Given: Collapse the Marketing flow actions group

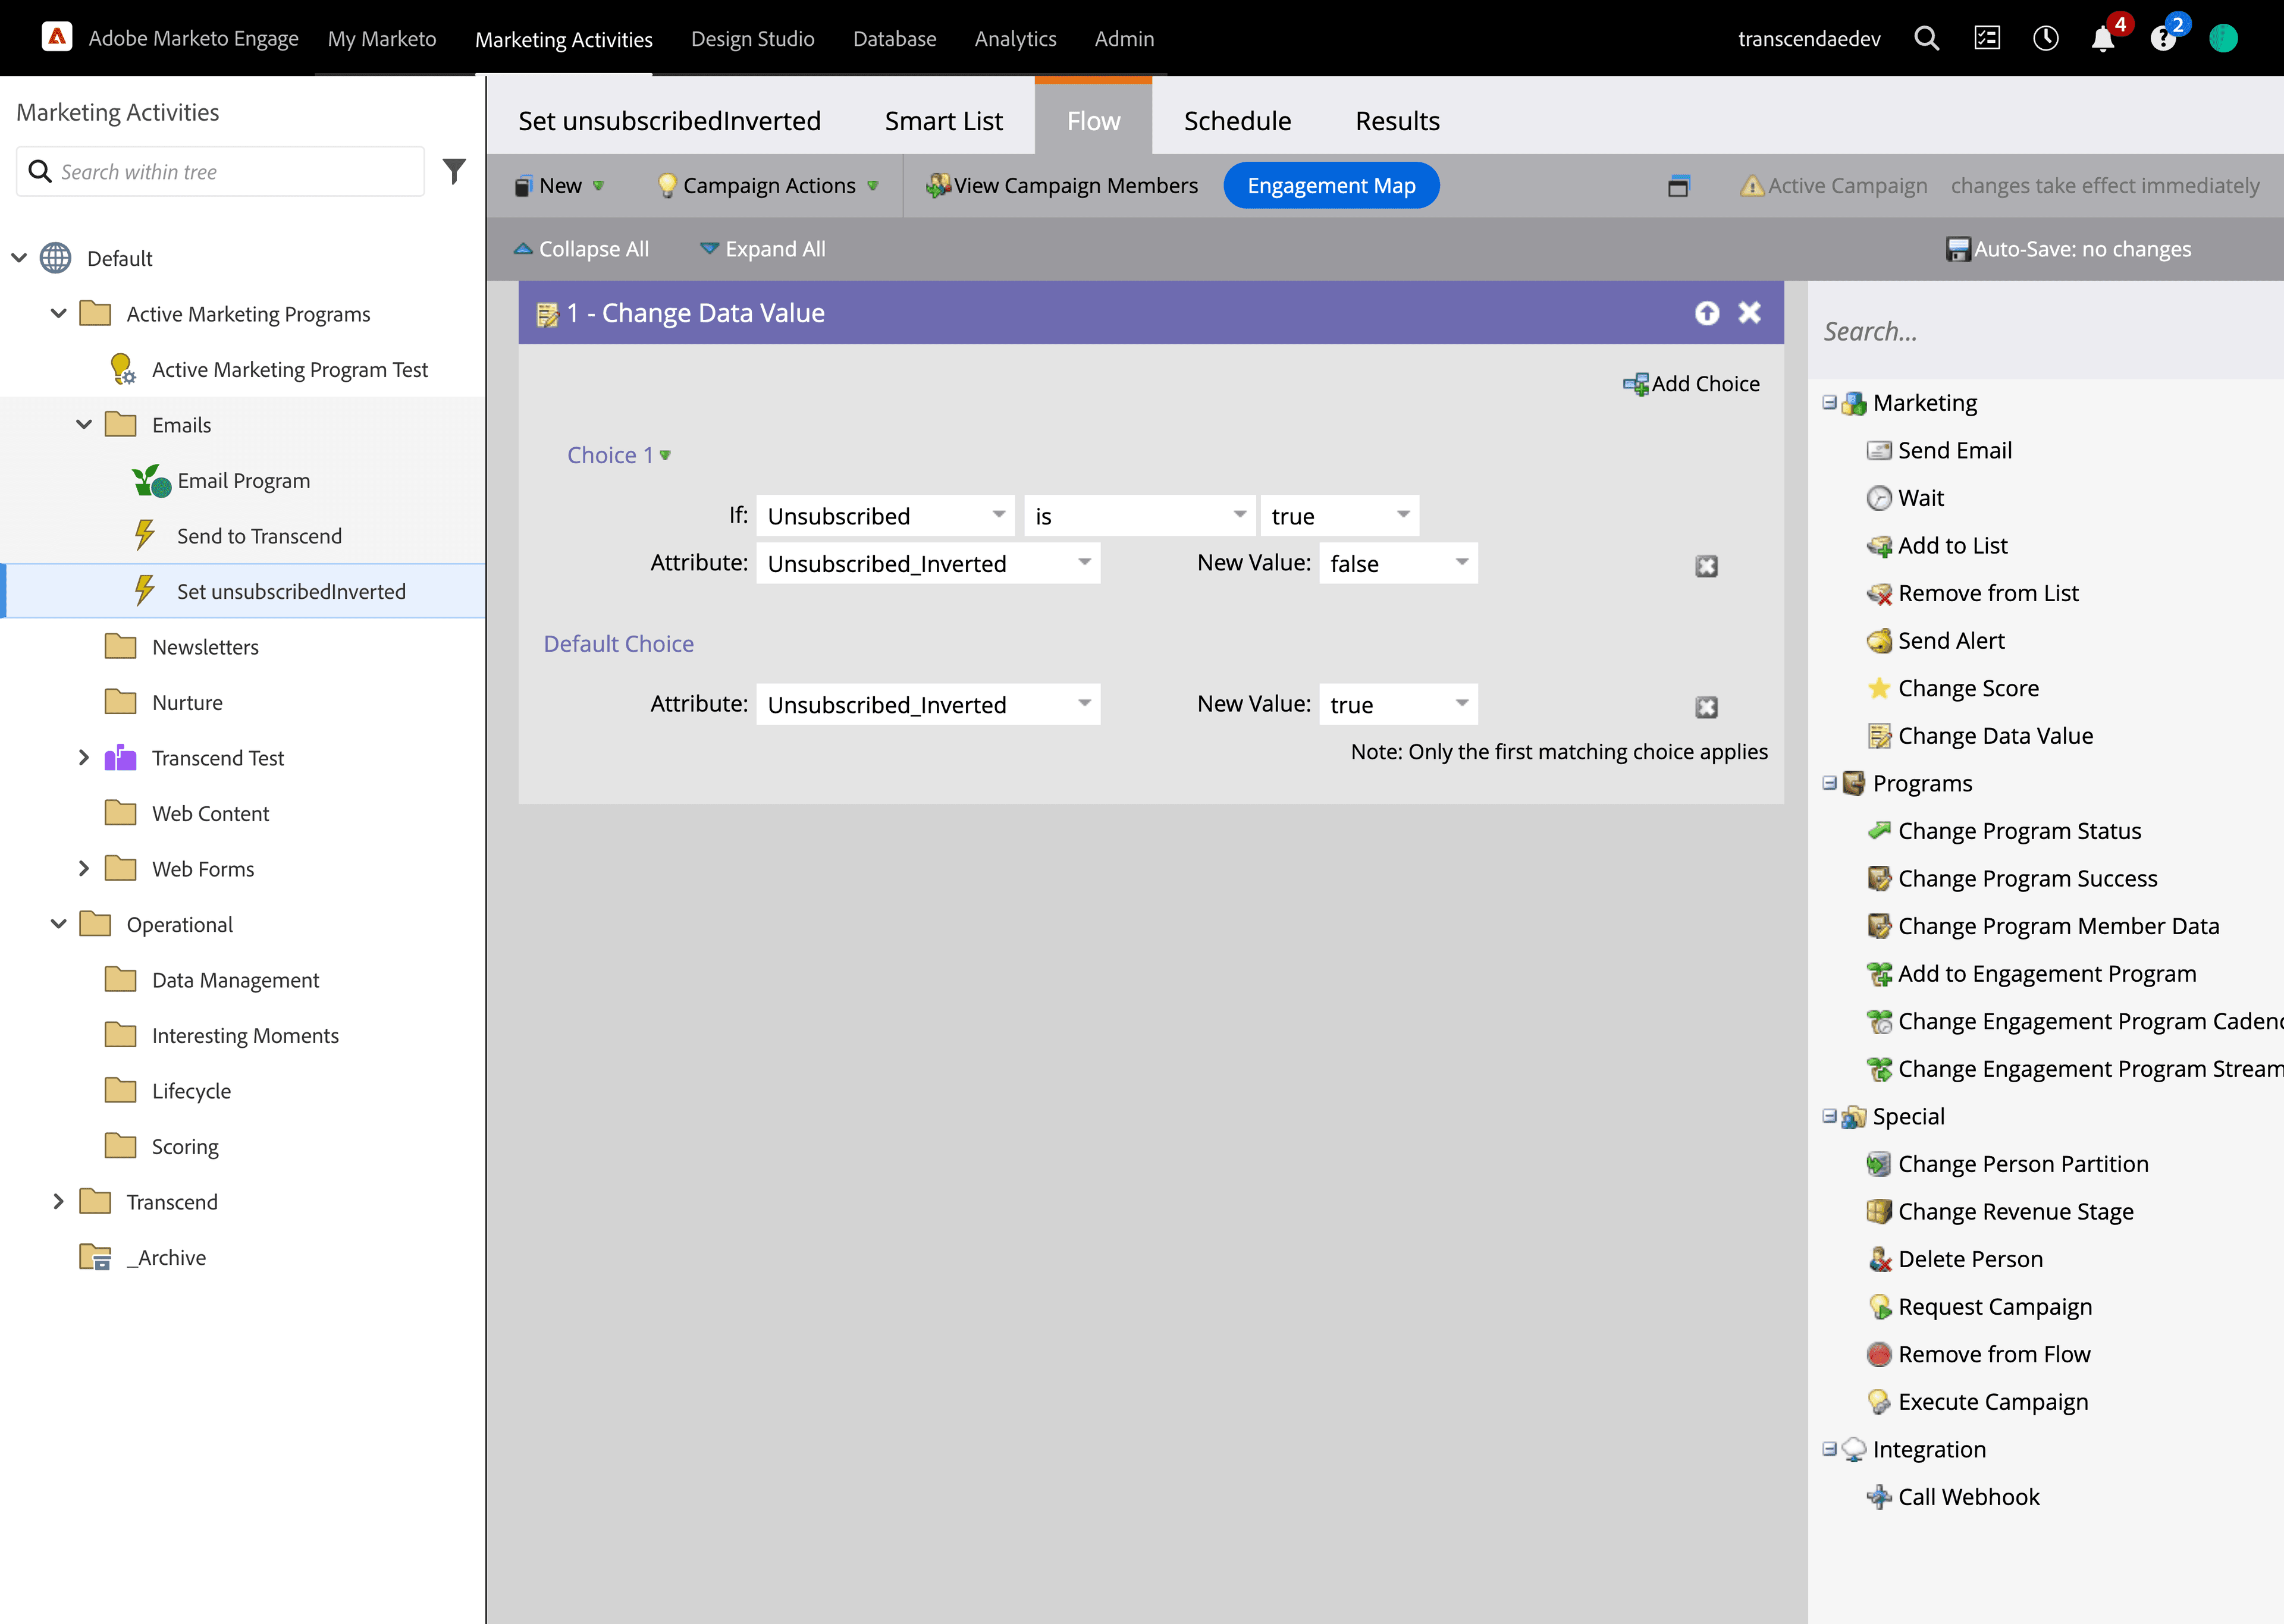Looking at the screenshot, I should tap(1829, 403).
